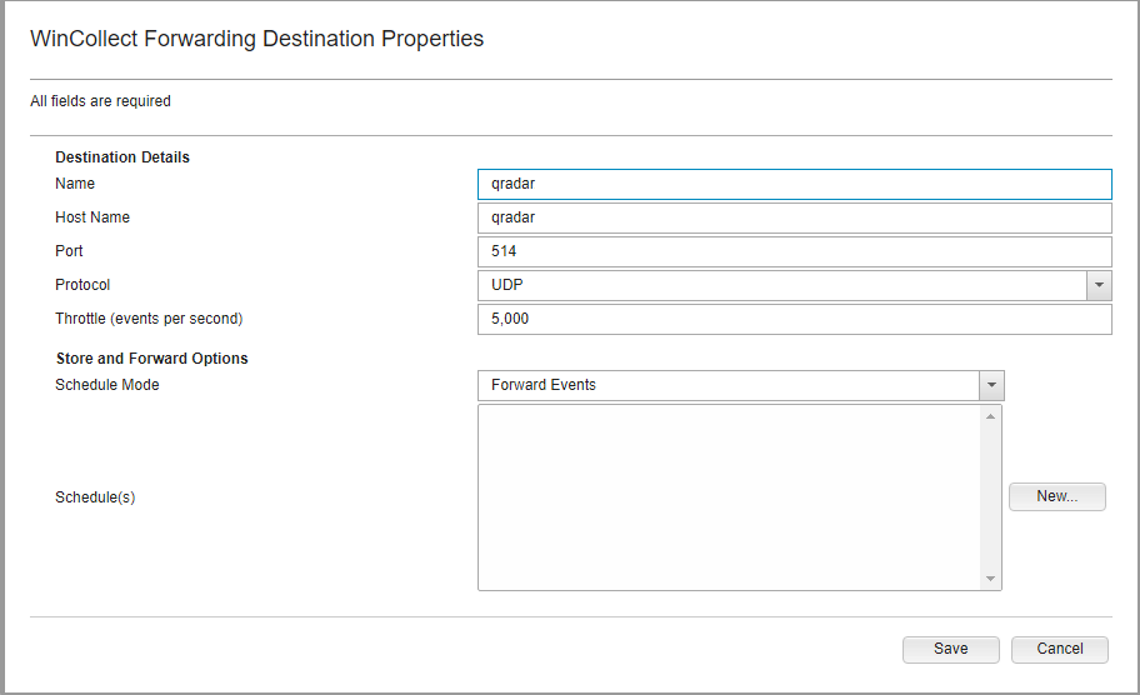Open the Protocol dropdown arrow
This screenshot has height=695, width=1140.
pyautogui.click(x=1099, y=285)
